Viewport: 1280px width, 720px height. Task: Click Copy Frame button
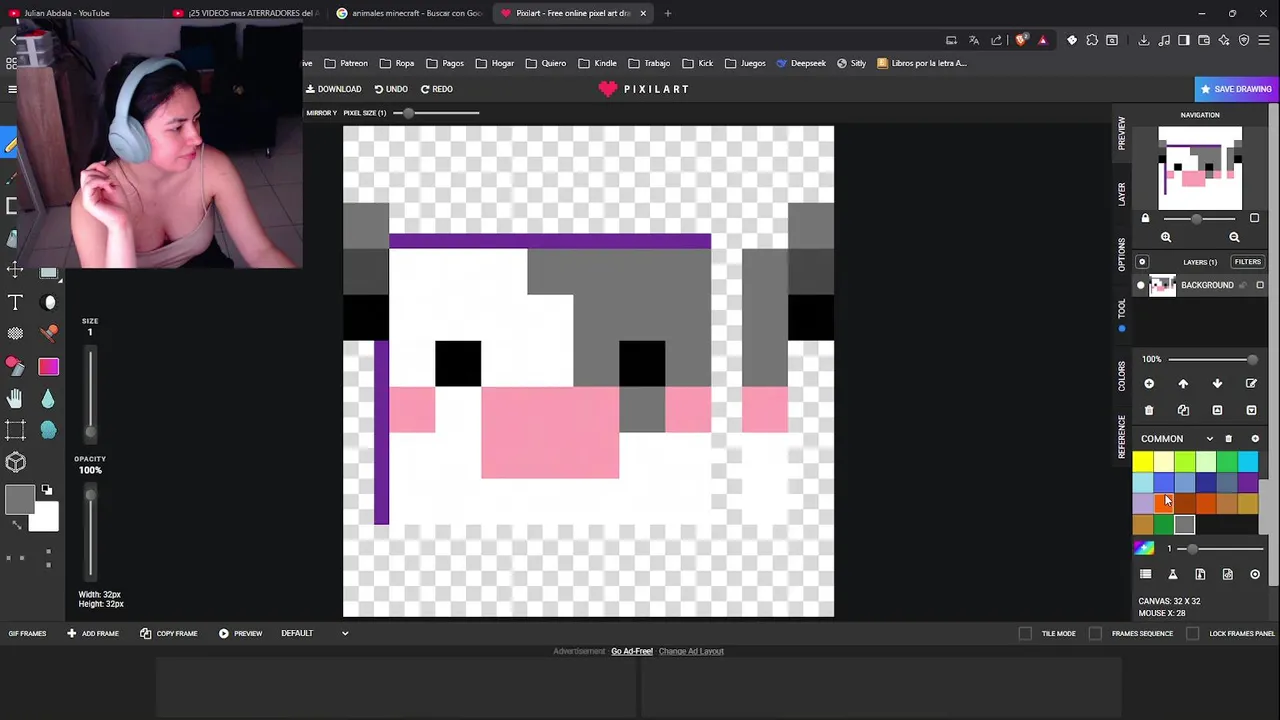(x=169, y=633)
